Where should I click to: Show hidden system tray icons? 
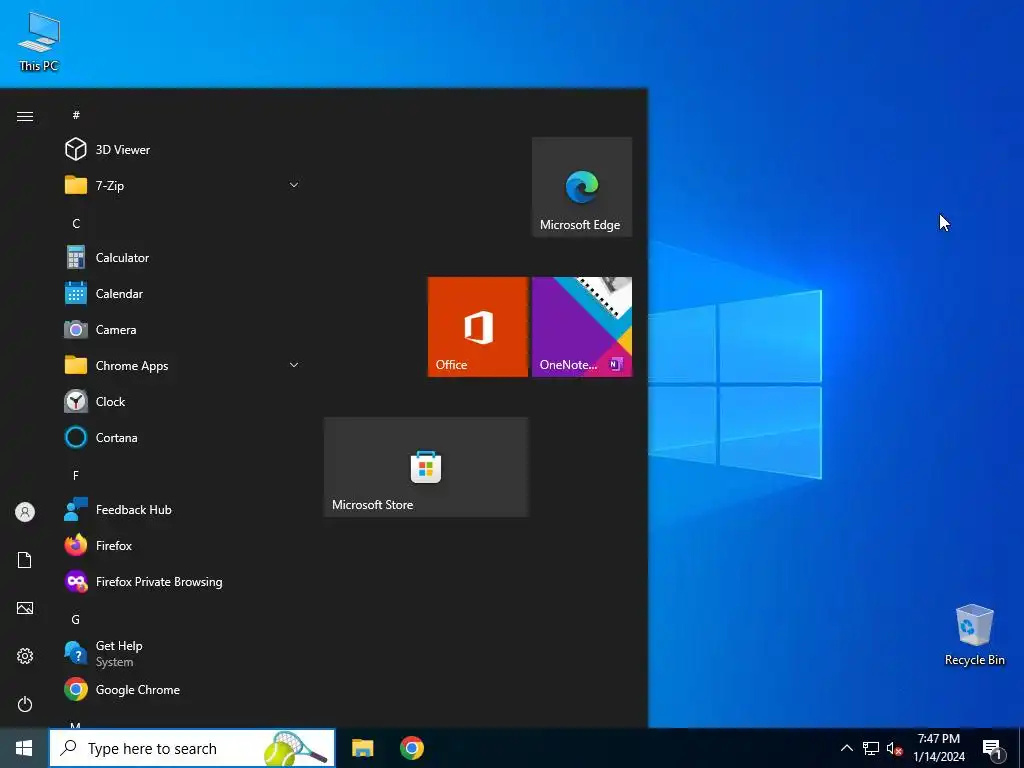846,748
